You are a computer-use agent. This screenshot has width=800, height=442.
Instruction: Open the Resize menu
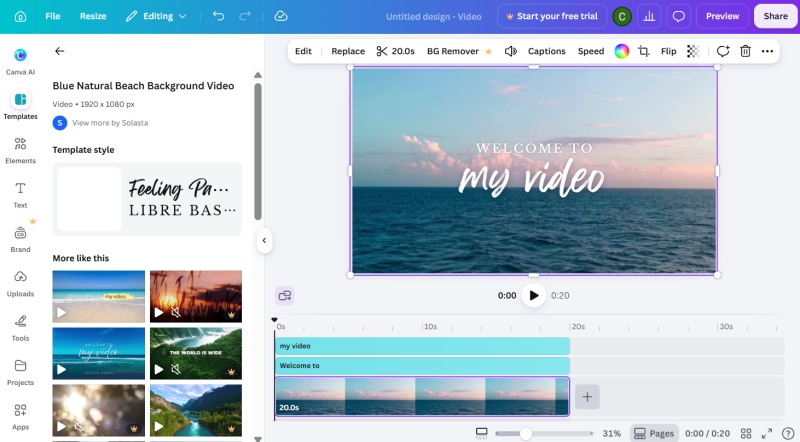click(x=93, y=16)
